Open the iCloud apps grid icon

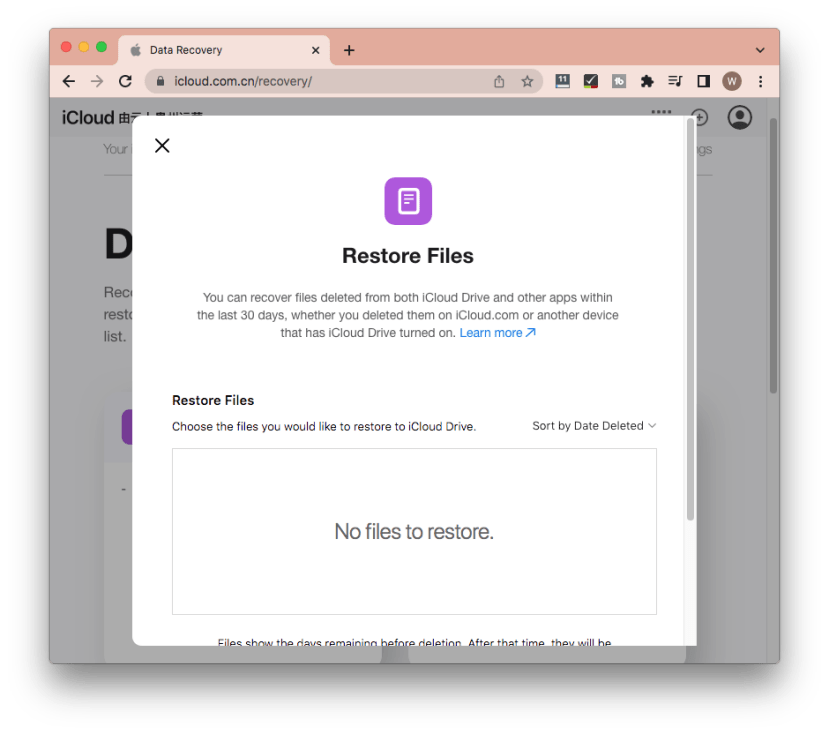(x=660, y=112)
